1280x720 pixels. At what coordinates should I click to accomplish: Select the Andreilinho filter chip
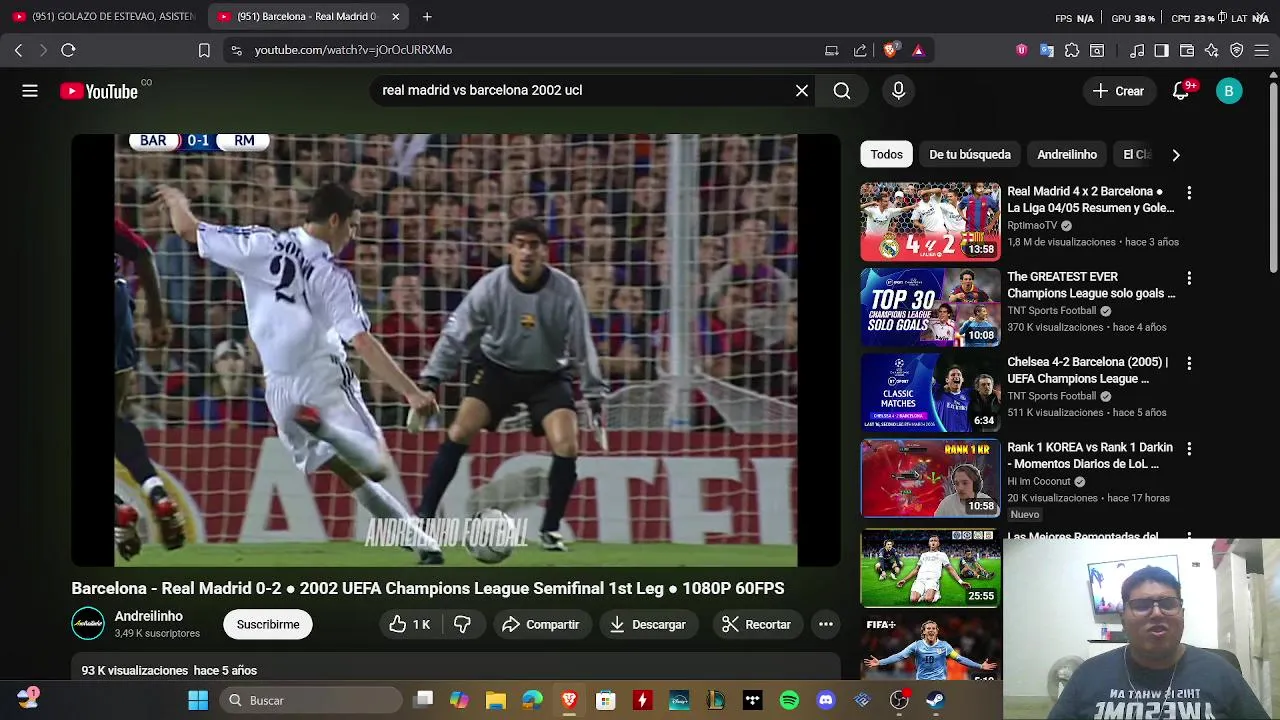[1067, 154]
